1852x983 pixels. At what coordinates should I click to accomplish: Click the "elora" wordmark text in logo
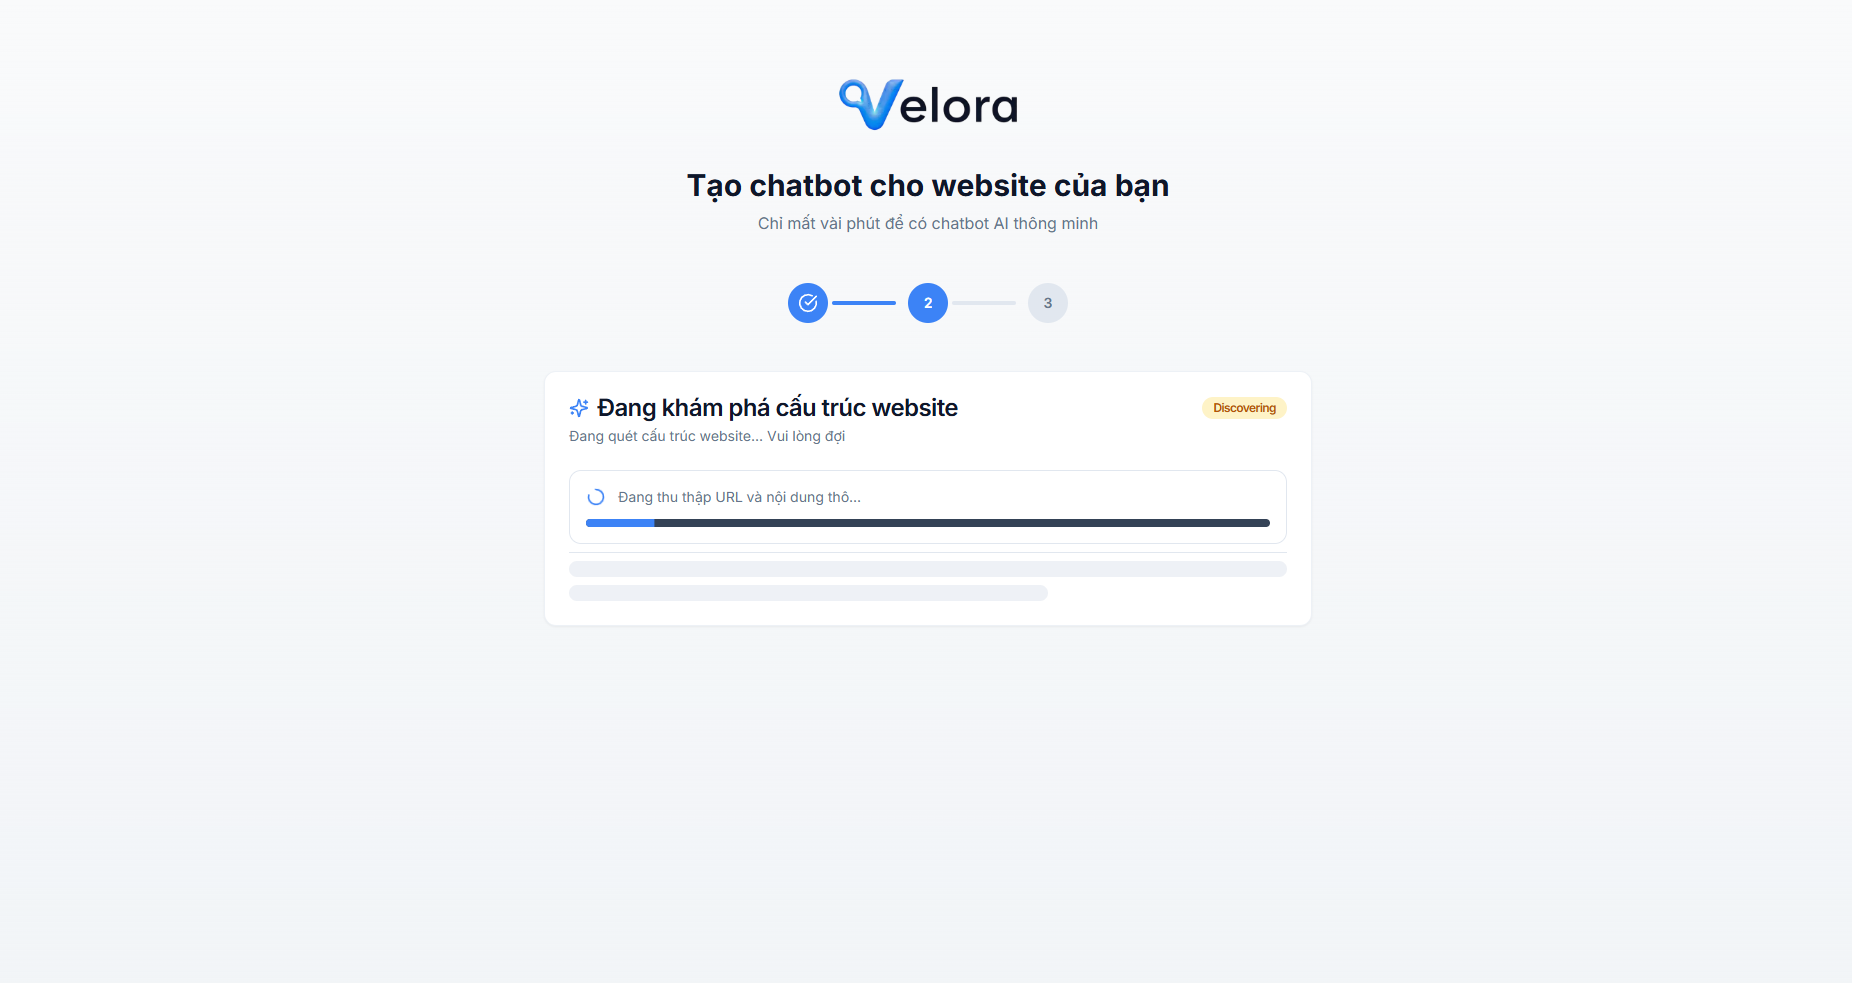958,106
